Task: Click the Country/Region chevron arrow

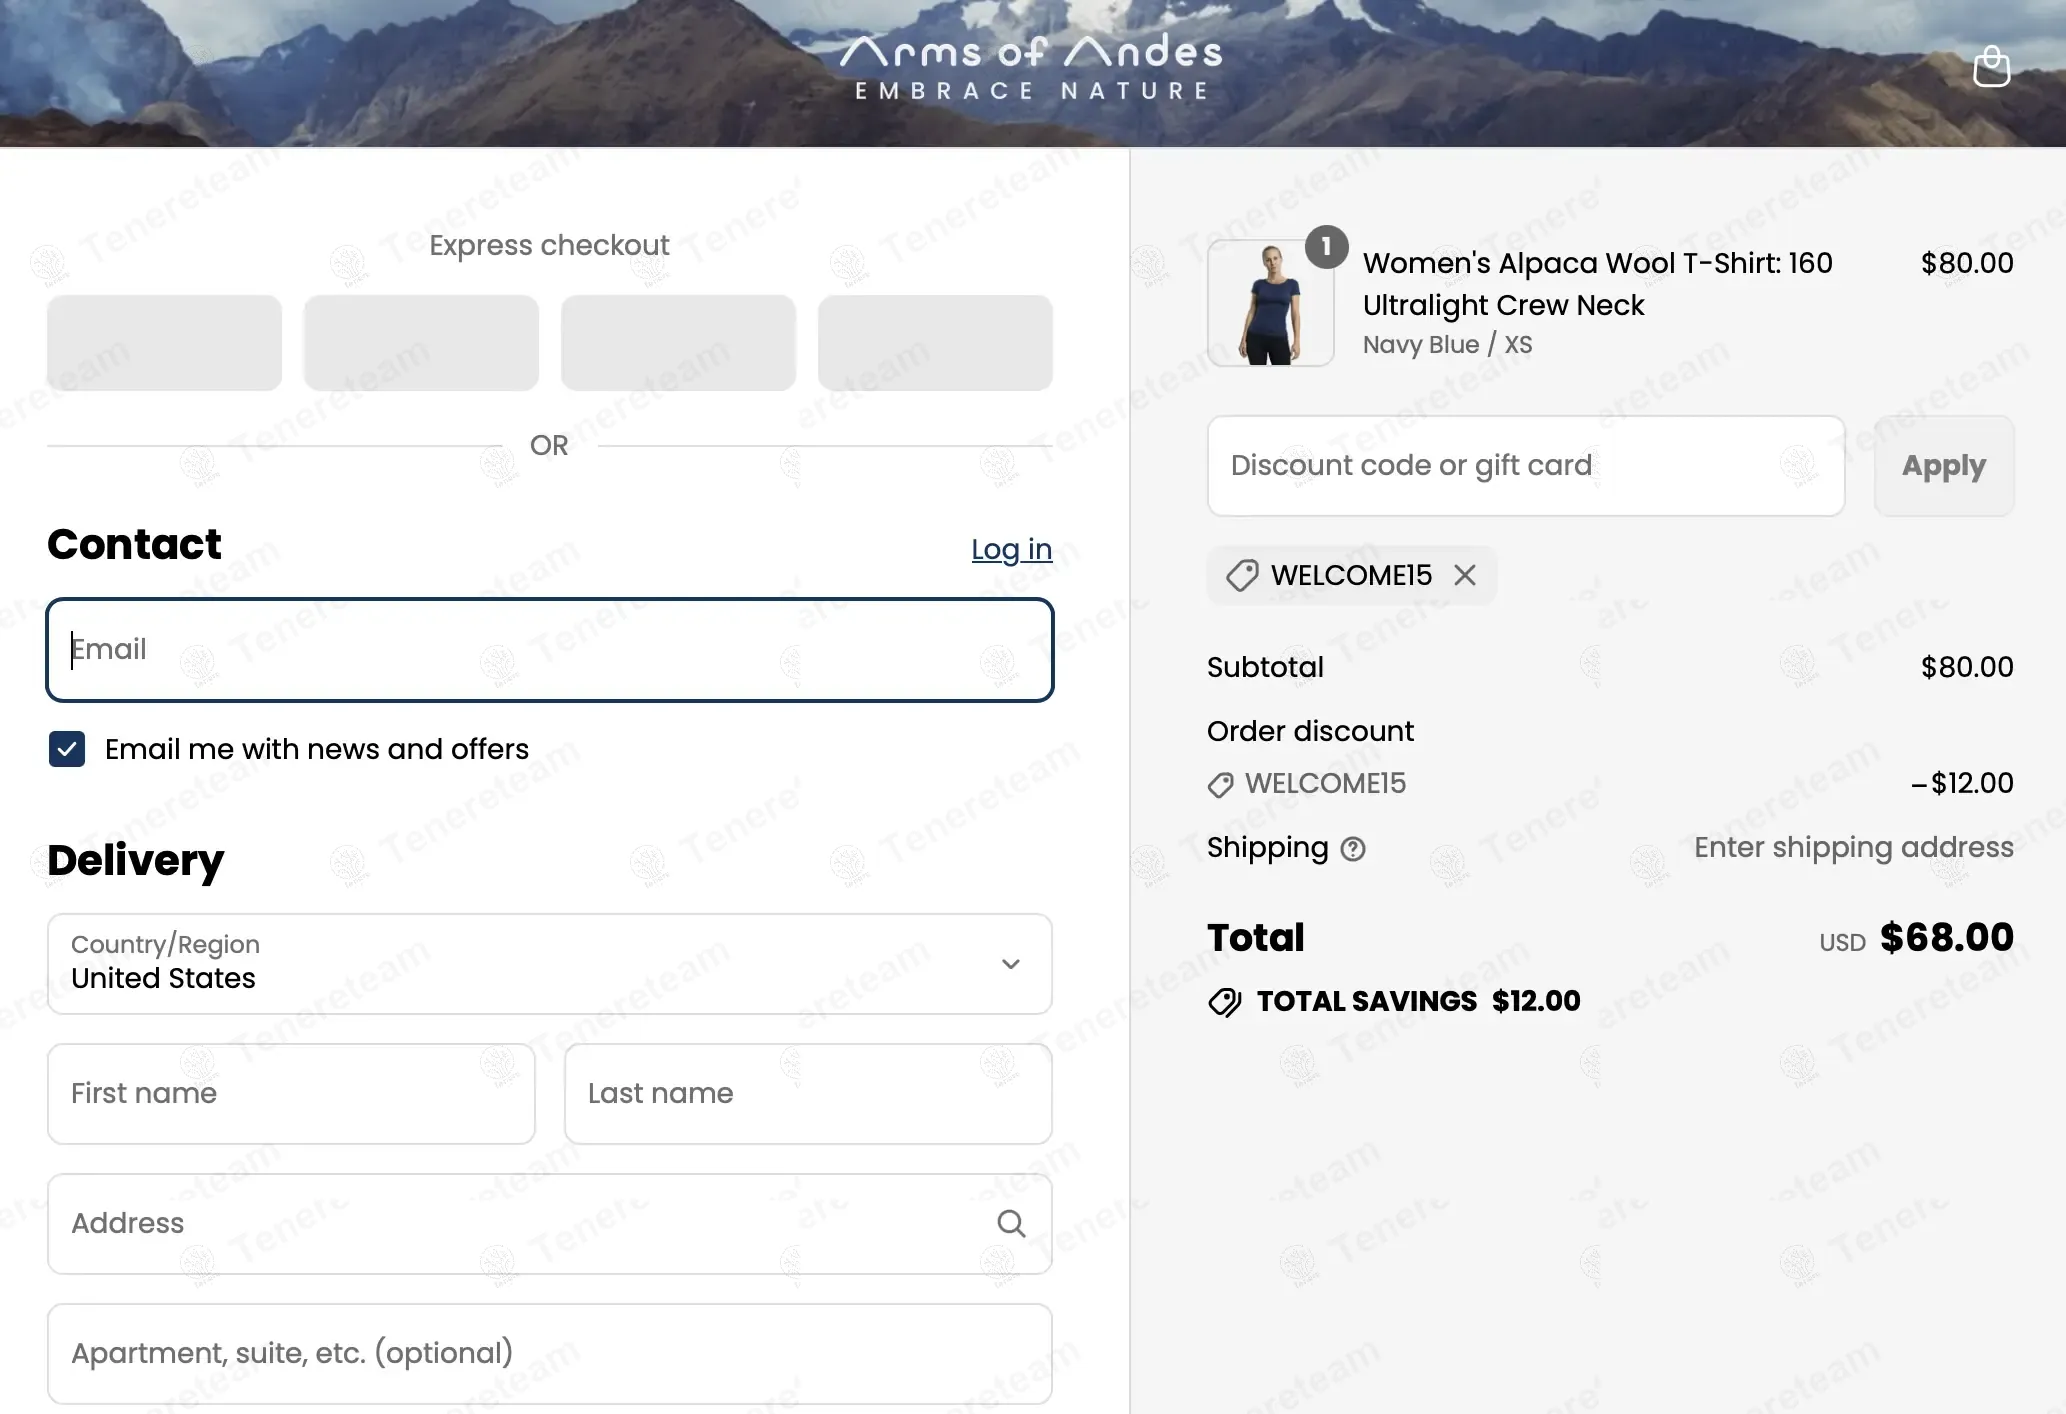Action: pyautogui.click(x=1010, y=964)
